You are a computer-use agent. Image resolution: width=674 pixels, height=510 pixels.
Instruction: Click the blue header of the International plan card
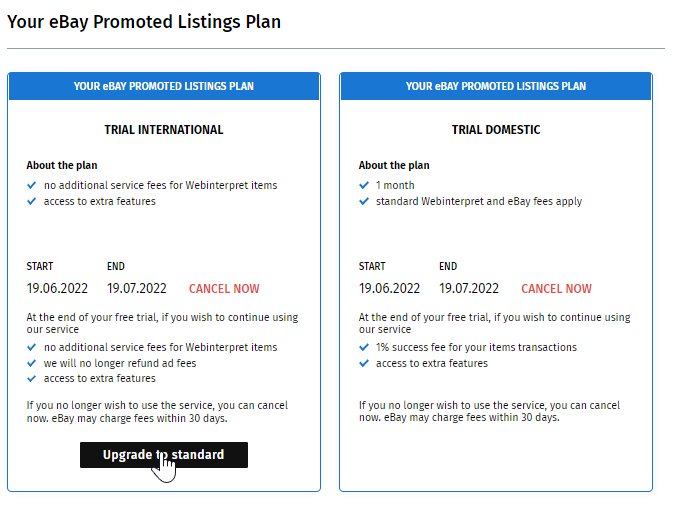click(x=164, y=86)
